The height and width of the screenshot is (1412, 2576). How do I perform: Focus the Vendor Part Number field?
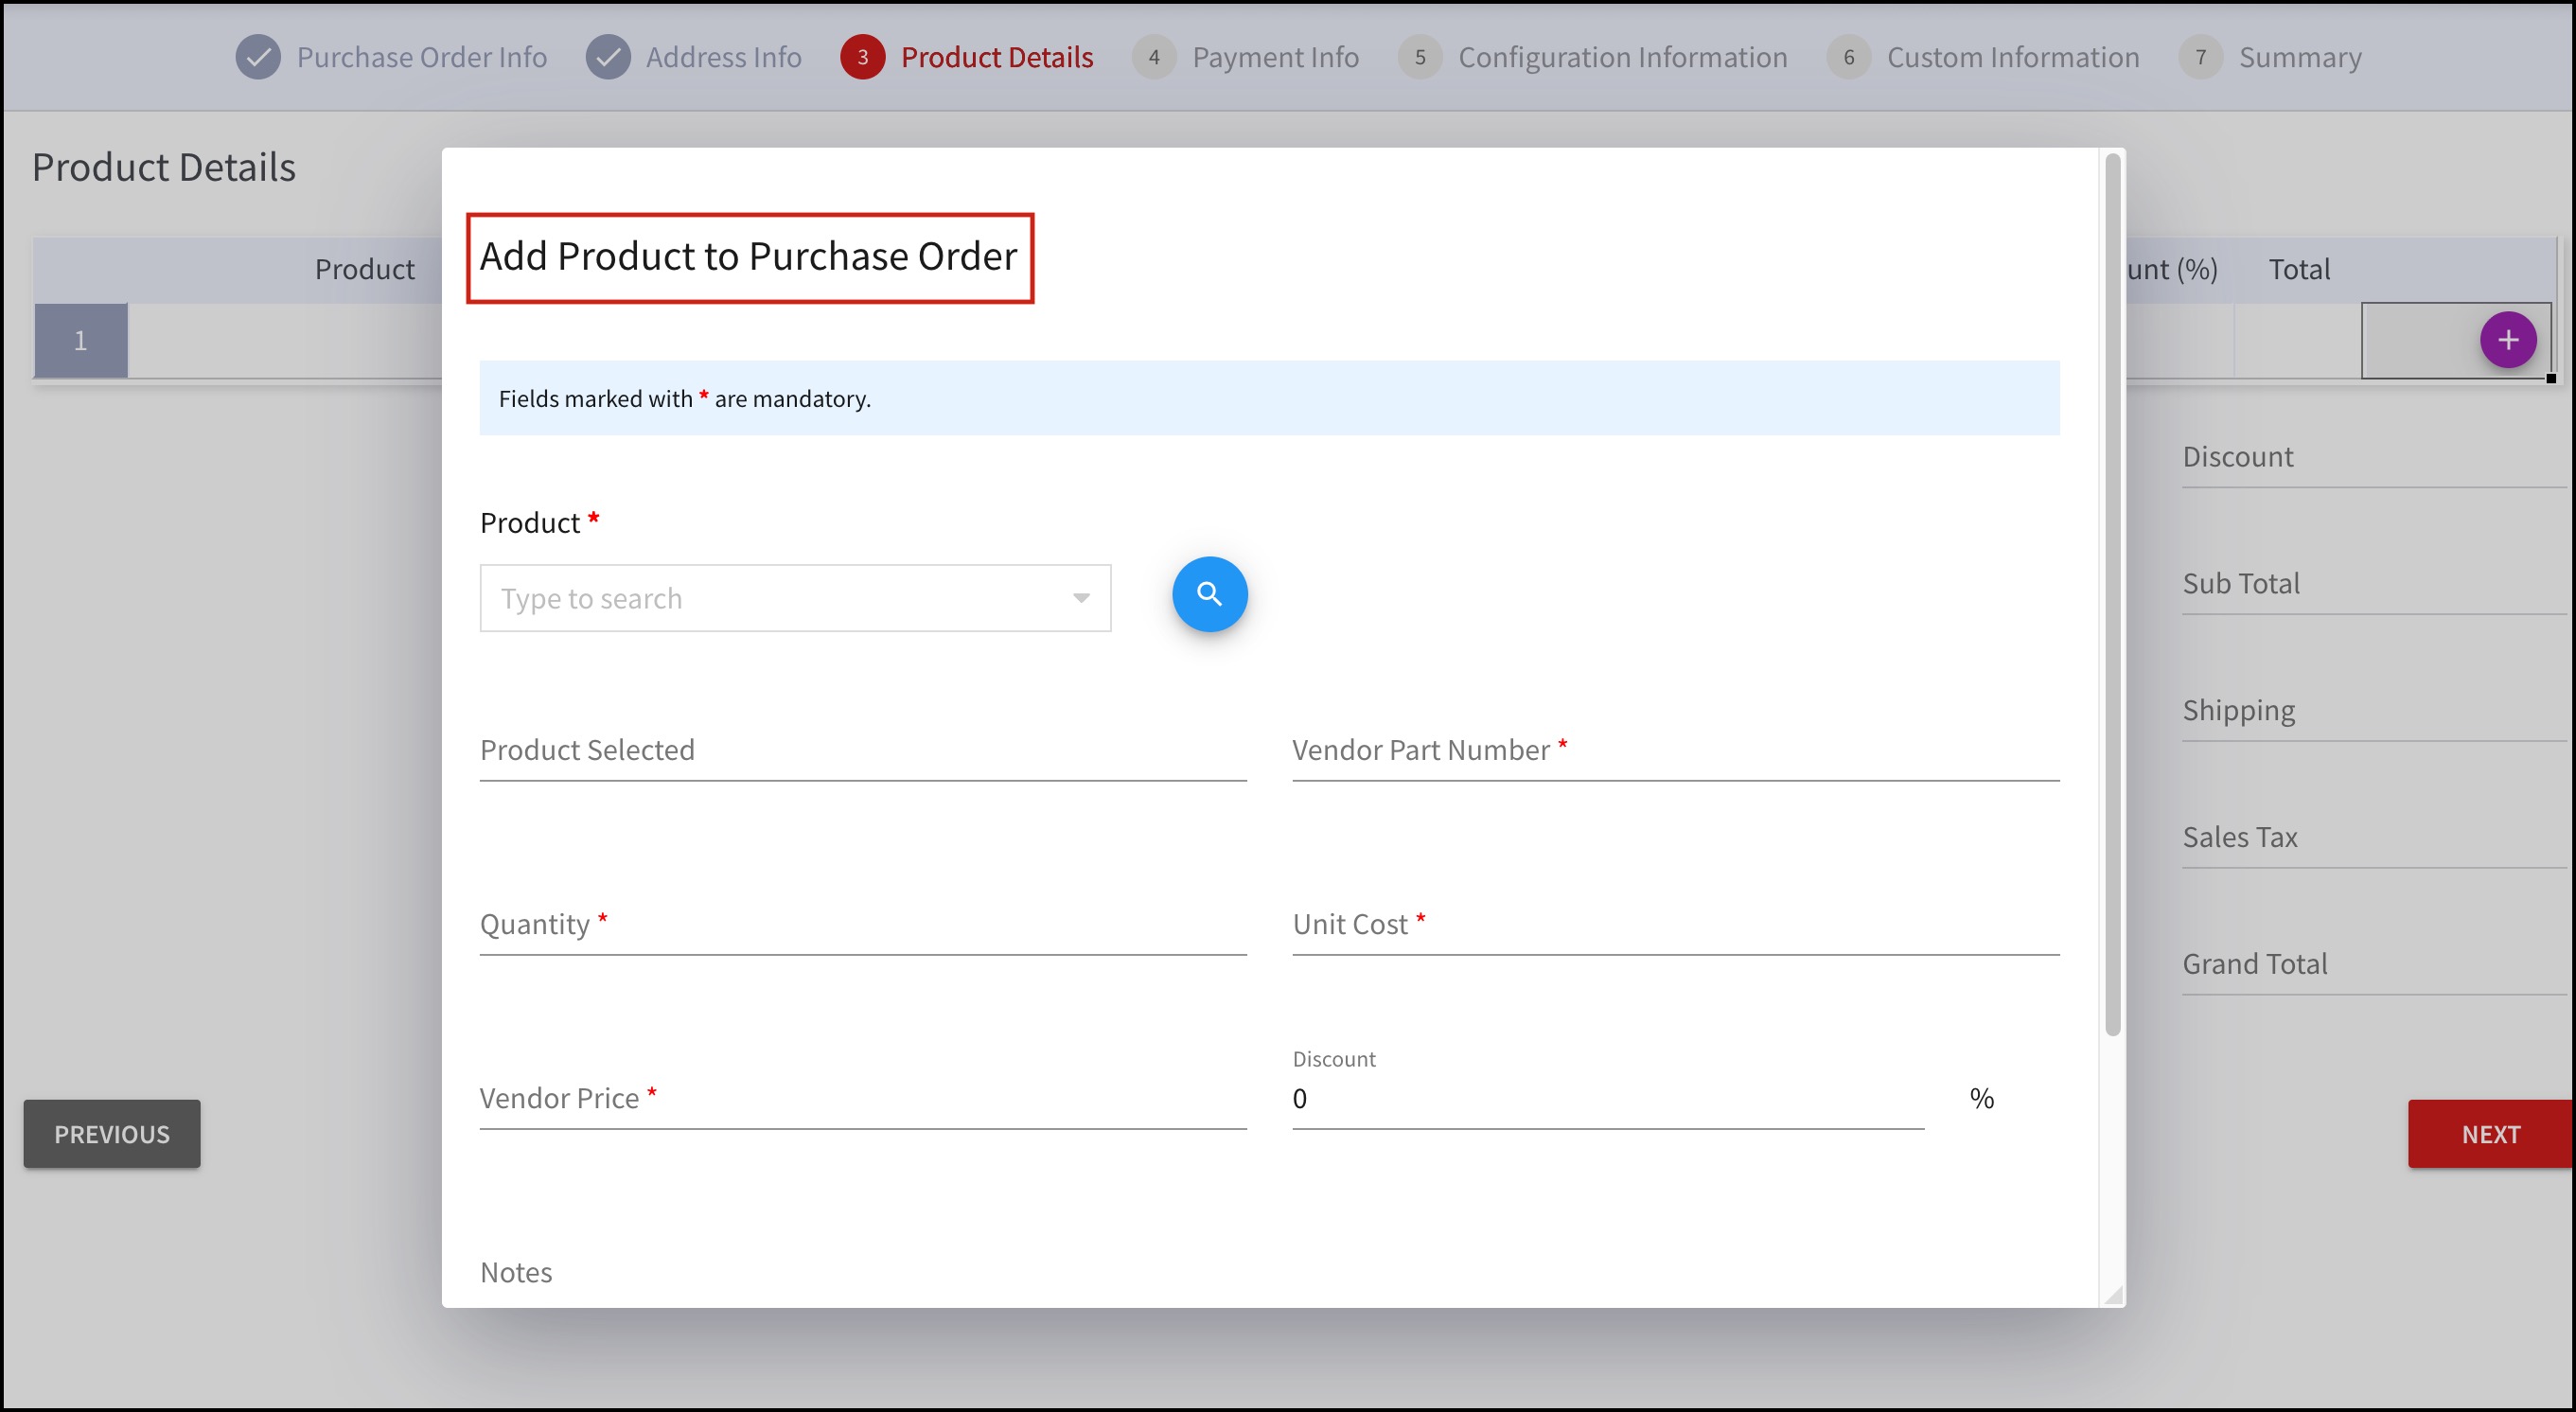1675,750
